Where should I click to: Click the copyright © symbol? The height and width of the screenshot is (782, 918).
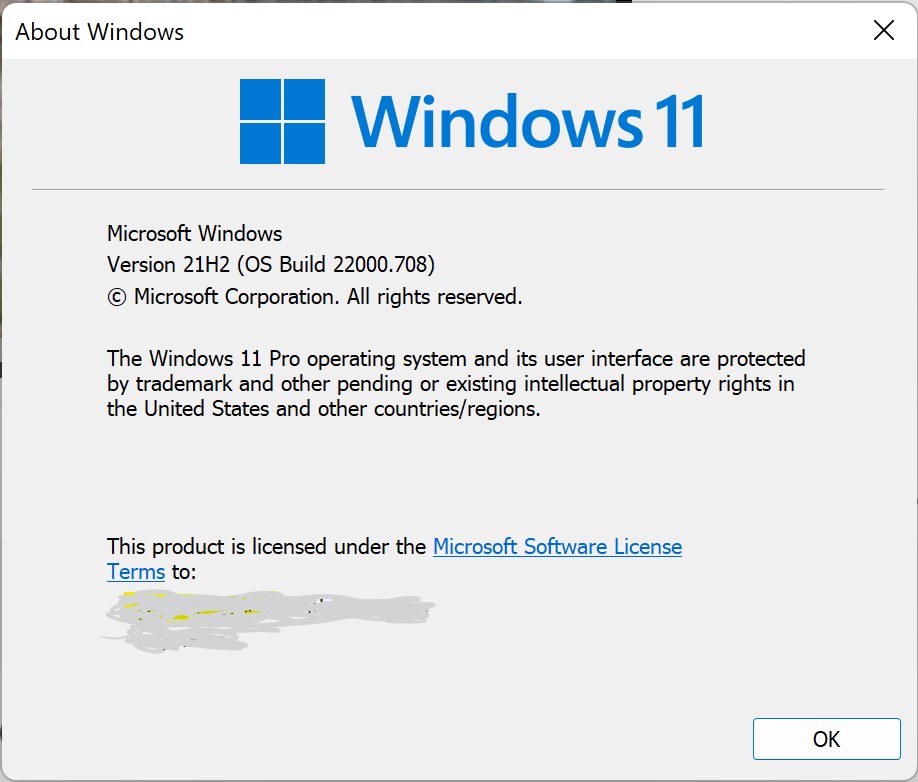coord(117,297)
